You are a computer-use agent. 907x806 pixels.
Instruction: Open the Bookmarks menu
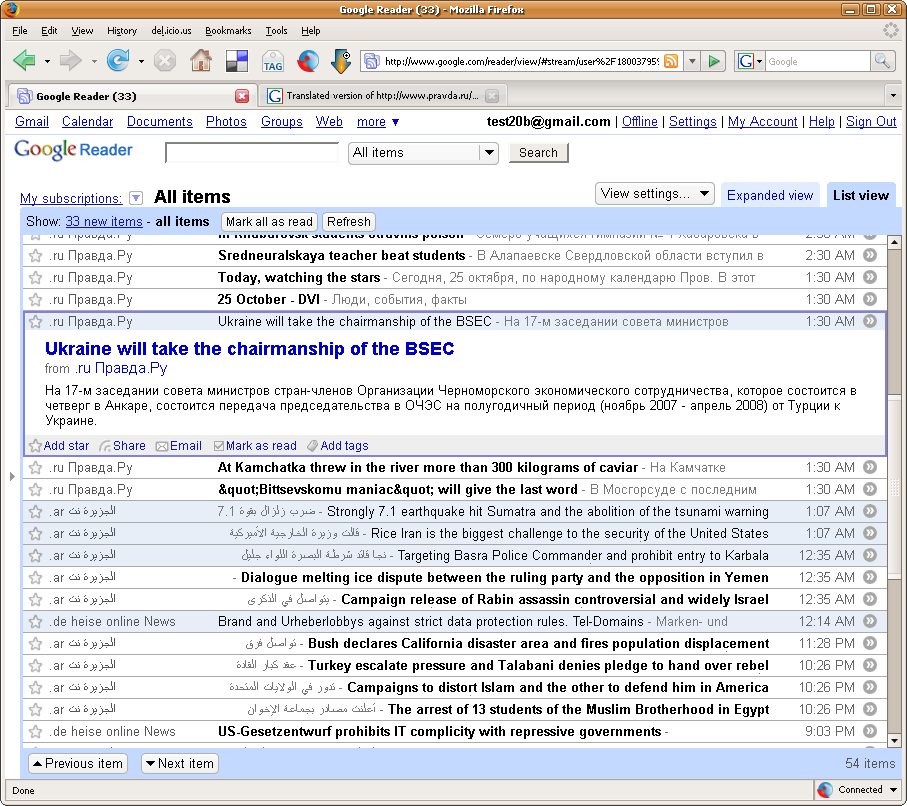tap(228, 31)
